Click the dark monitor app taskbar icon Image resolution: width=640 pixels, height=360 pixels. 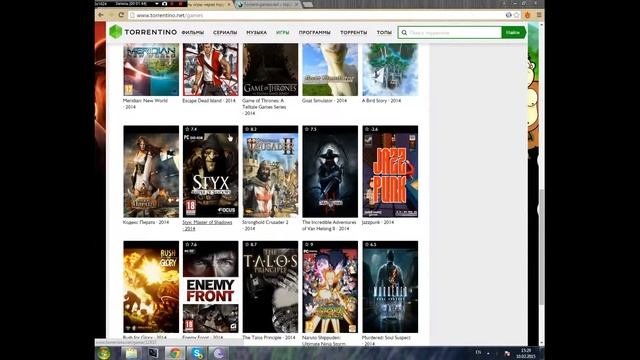[x=153, y=353]
